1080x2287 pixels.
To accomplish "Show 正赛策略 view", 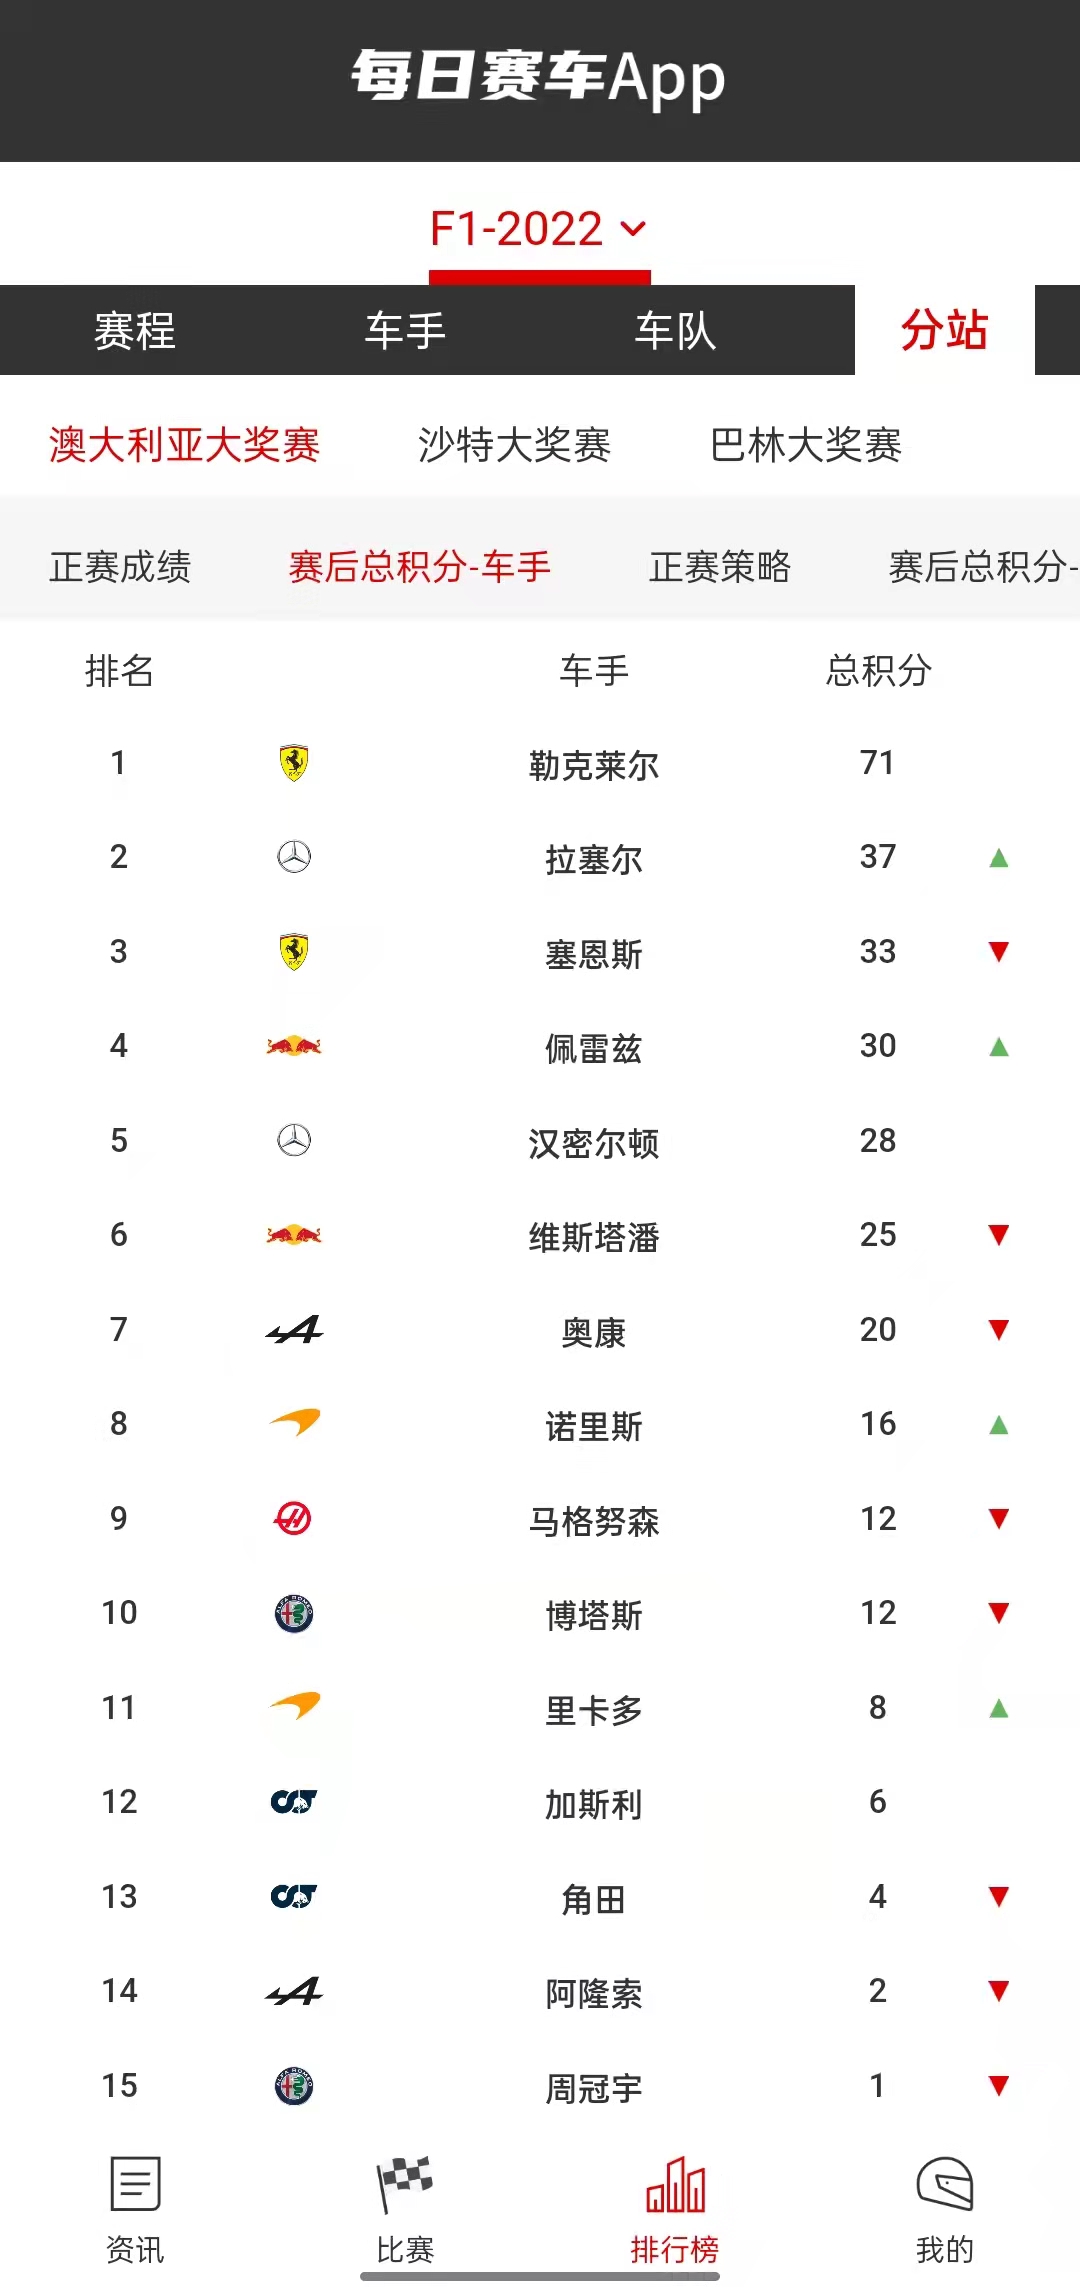I will tap(720, 567).
